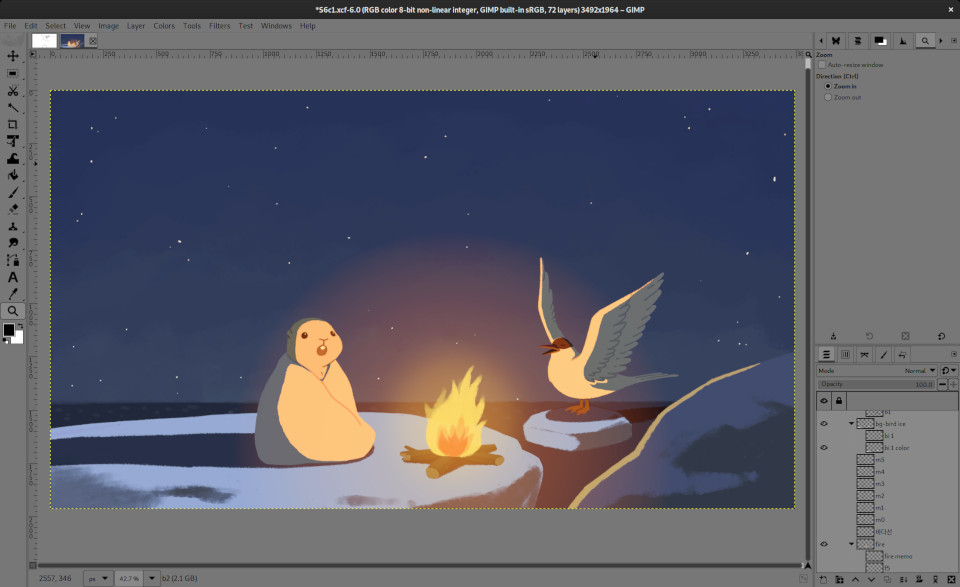Click the fire memo layer thumbnail

[x=874, y=557]
